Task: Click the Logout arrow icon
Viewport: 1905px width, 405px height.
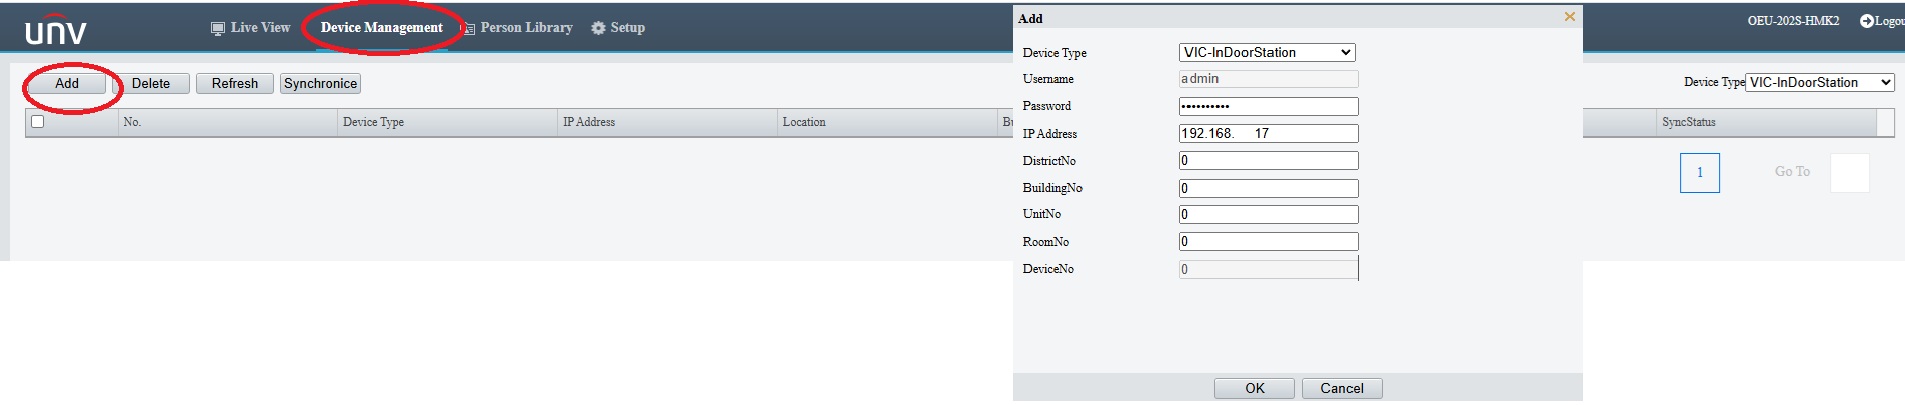Action: (1866, 21)
